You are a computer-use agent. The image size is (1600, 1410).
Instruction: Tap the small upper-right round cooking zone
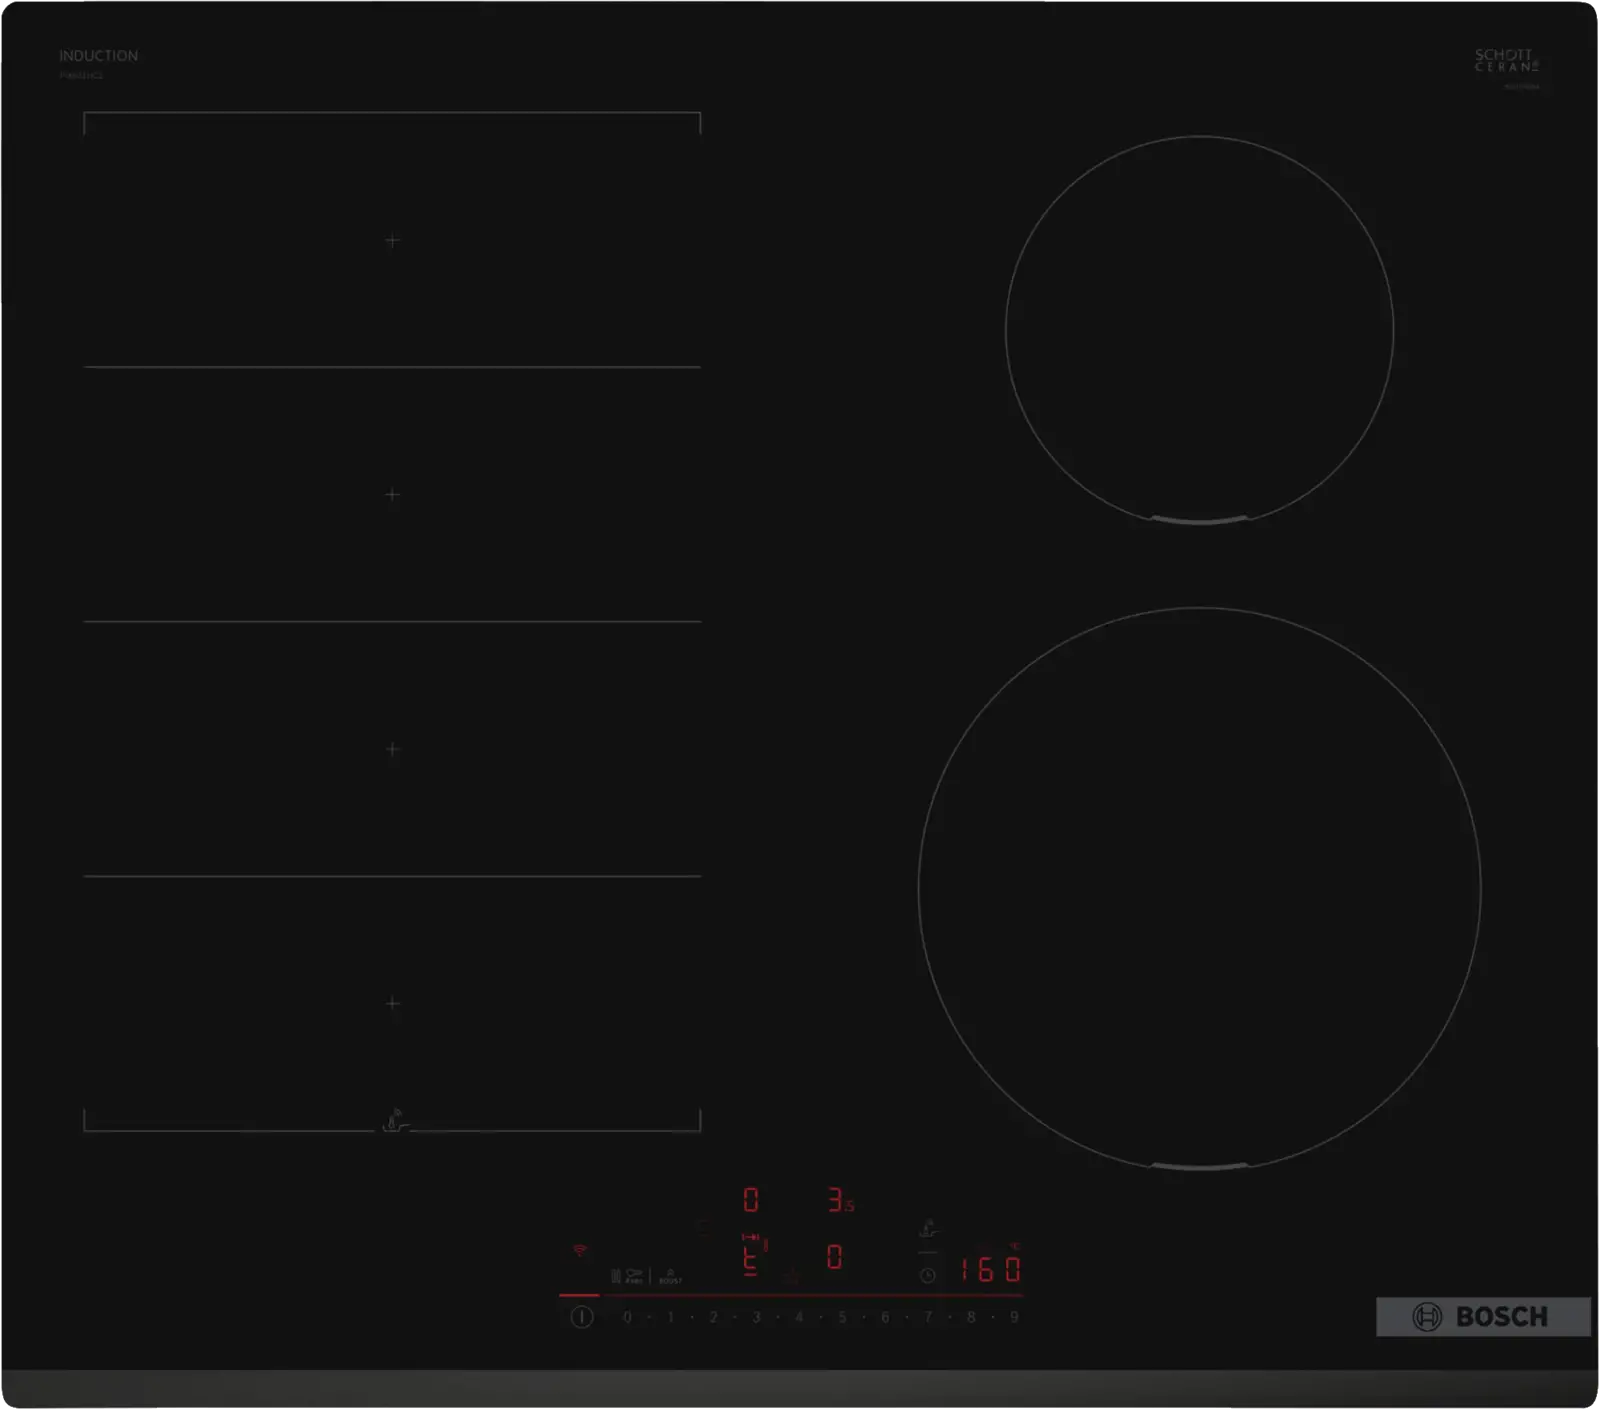click(1199, 330)
